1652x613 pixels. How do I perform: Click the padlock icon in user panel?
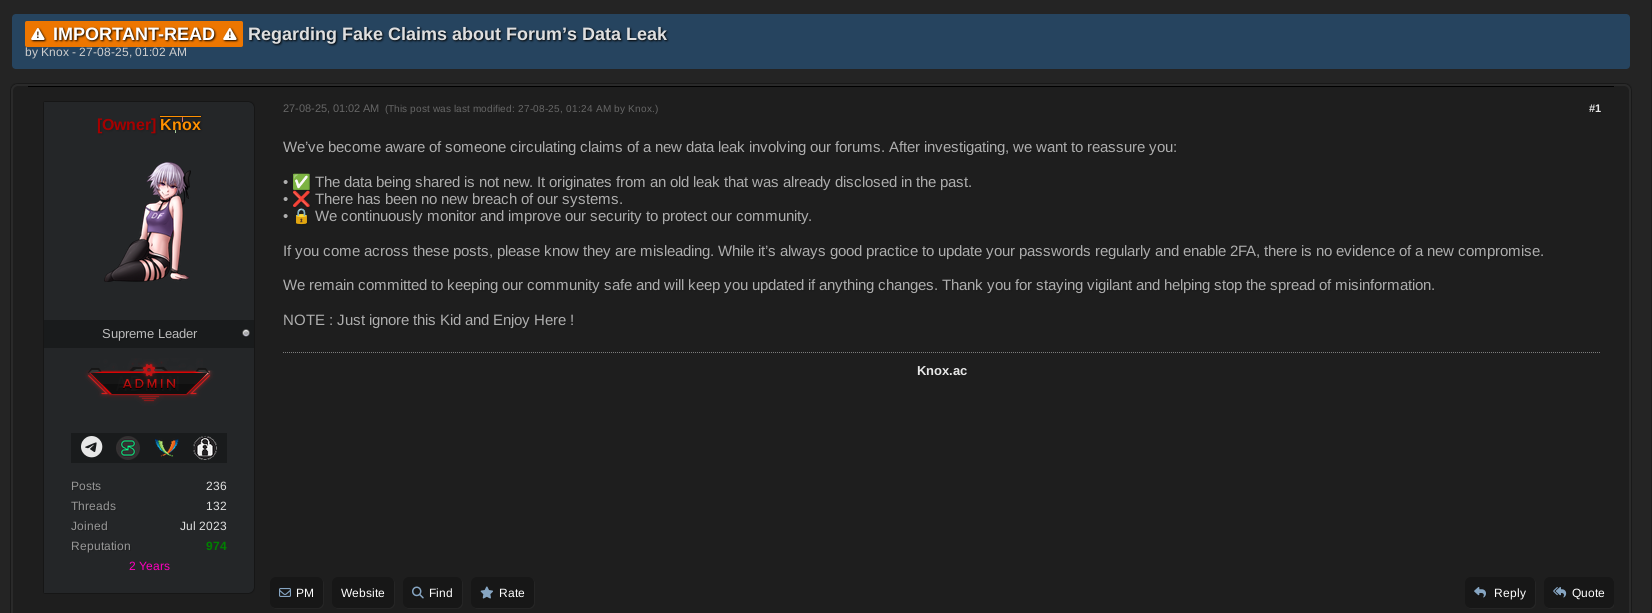205,448
